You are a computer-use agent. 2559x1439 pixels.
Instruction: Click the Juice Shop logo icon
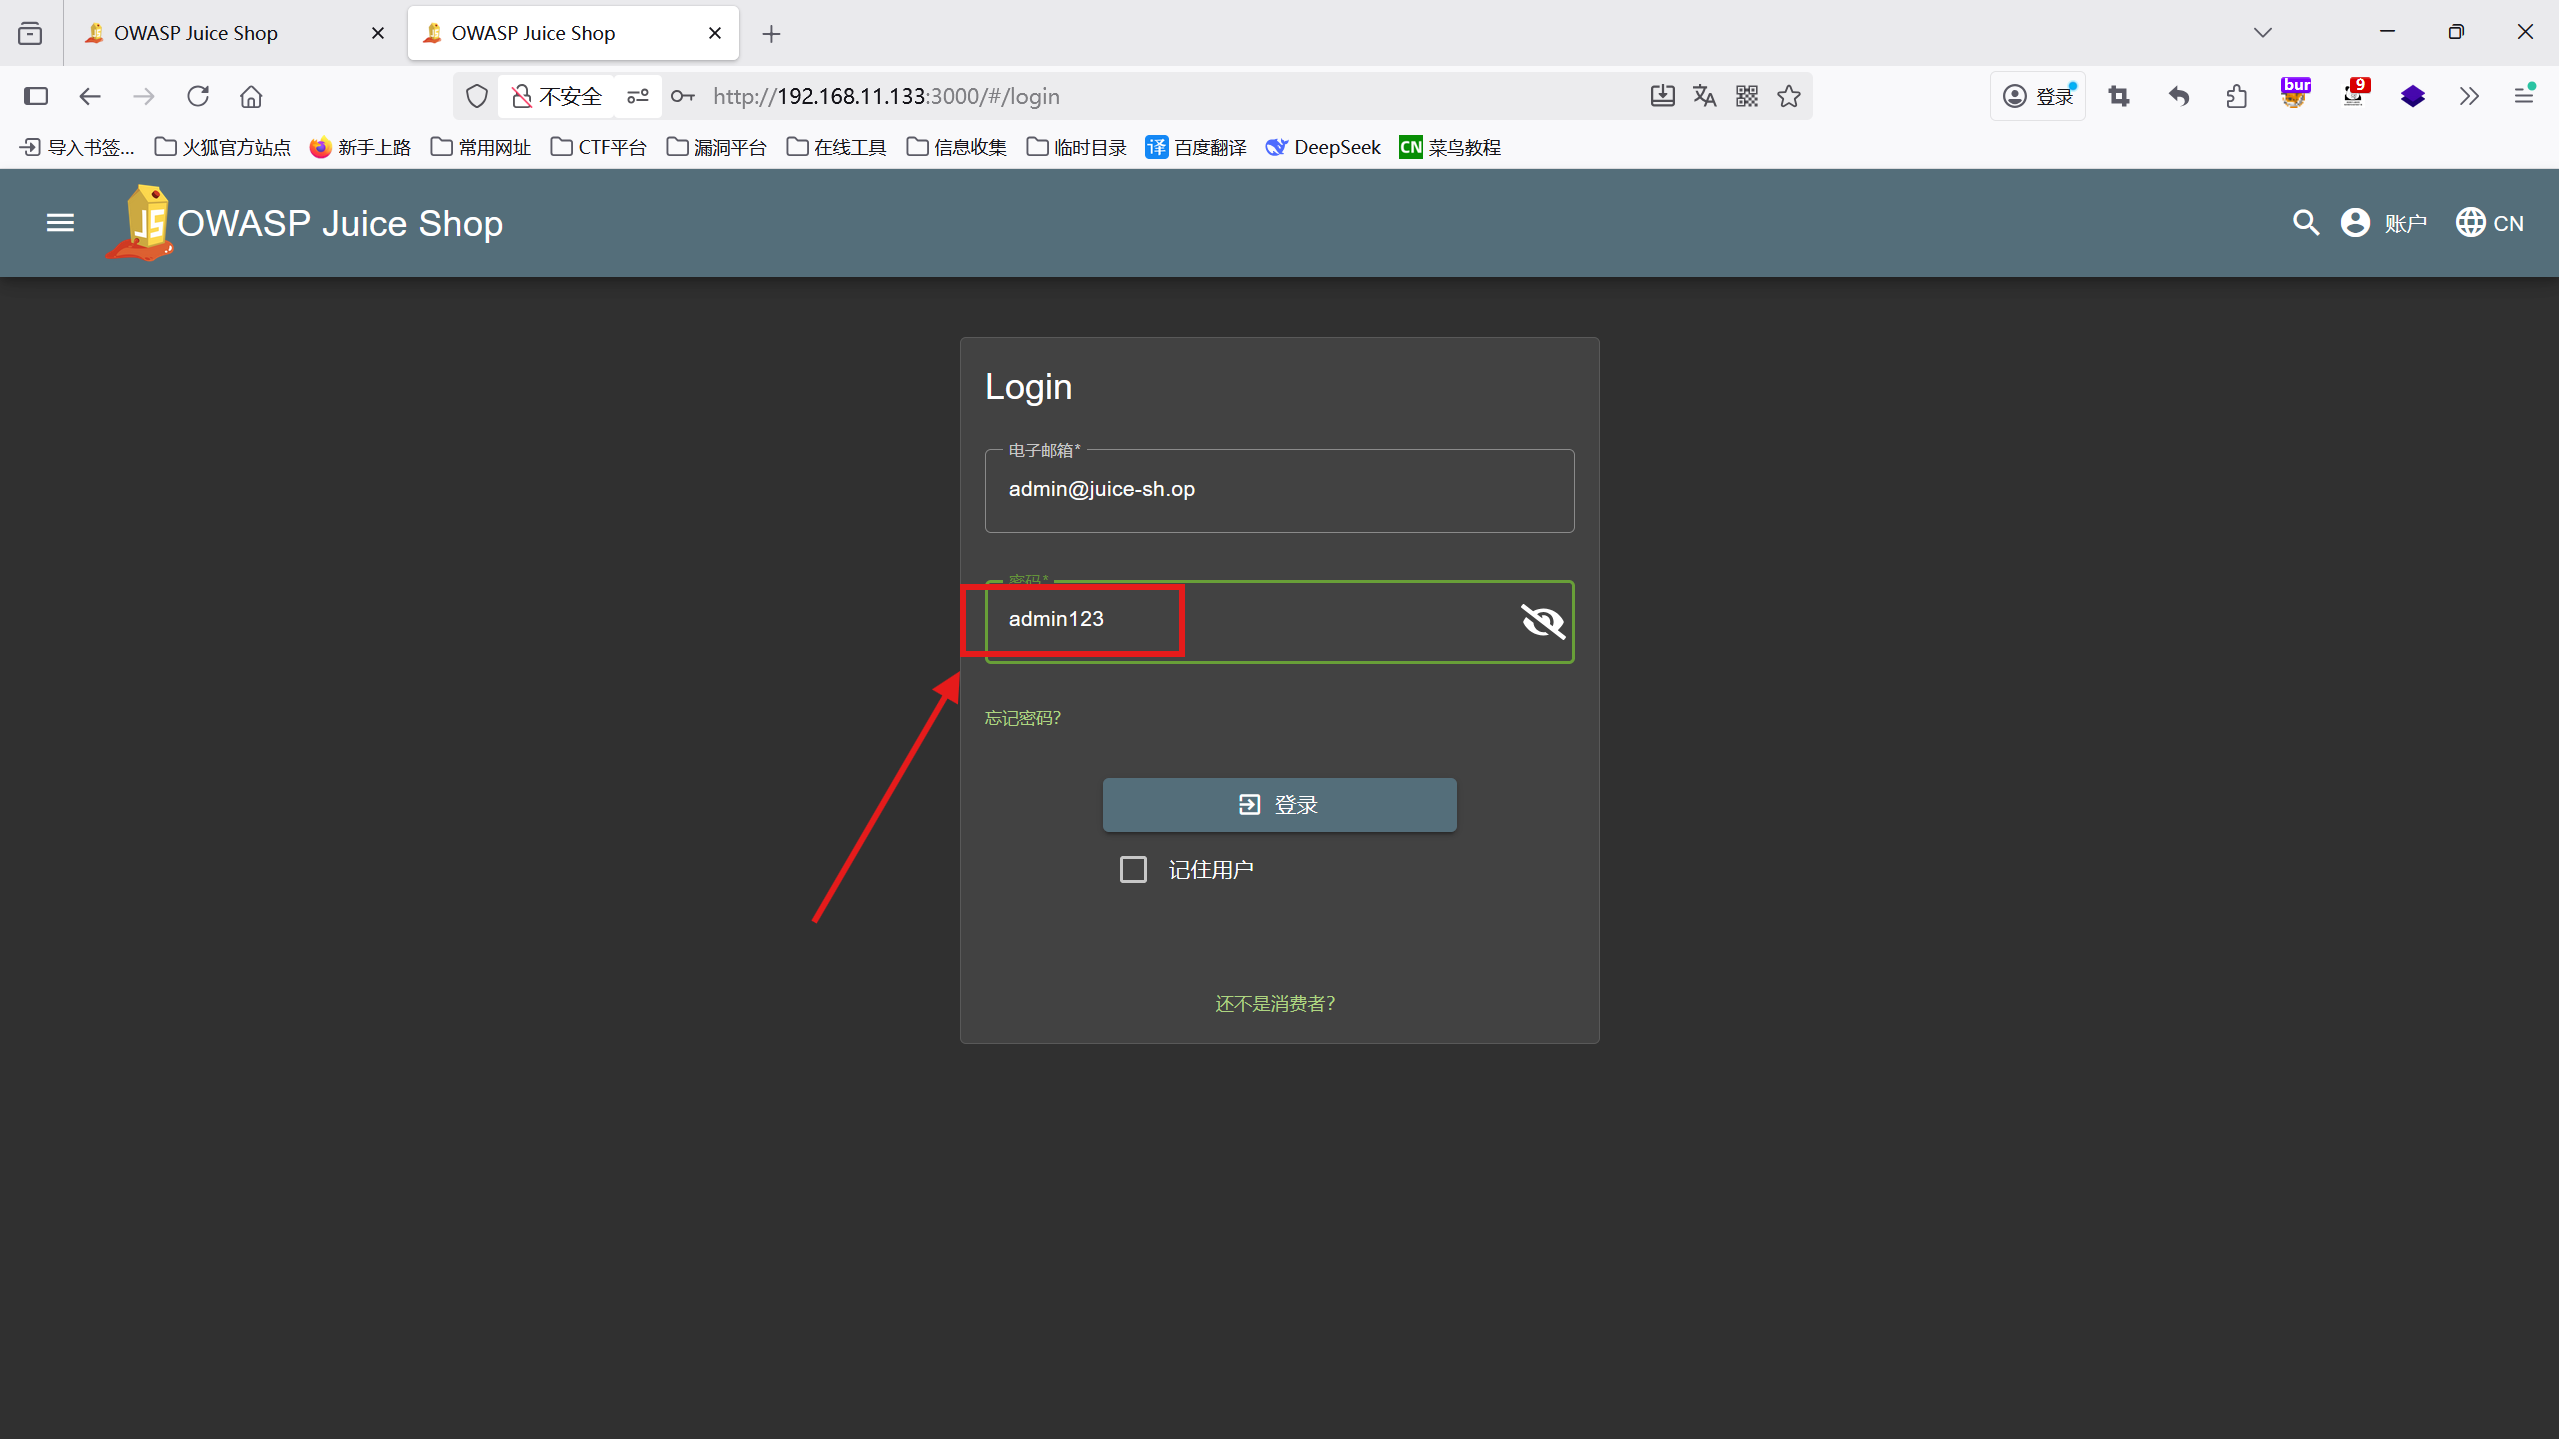[x=141, y=222]
